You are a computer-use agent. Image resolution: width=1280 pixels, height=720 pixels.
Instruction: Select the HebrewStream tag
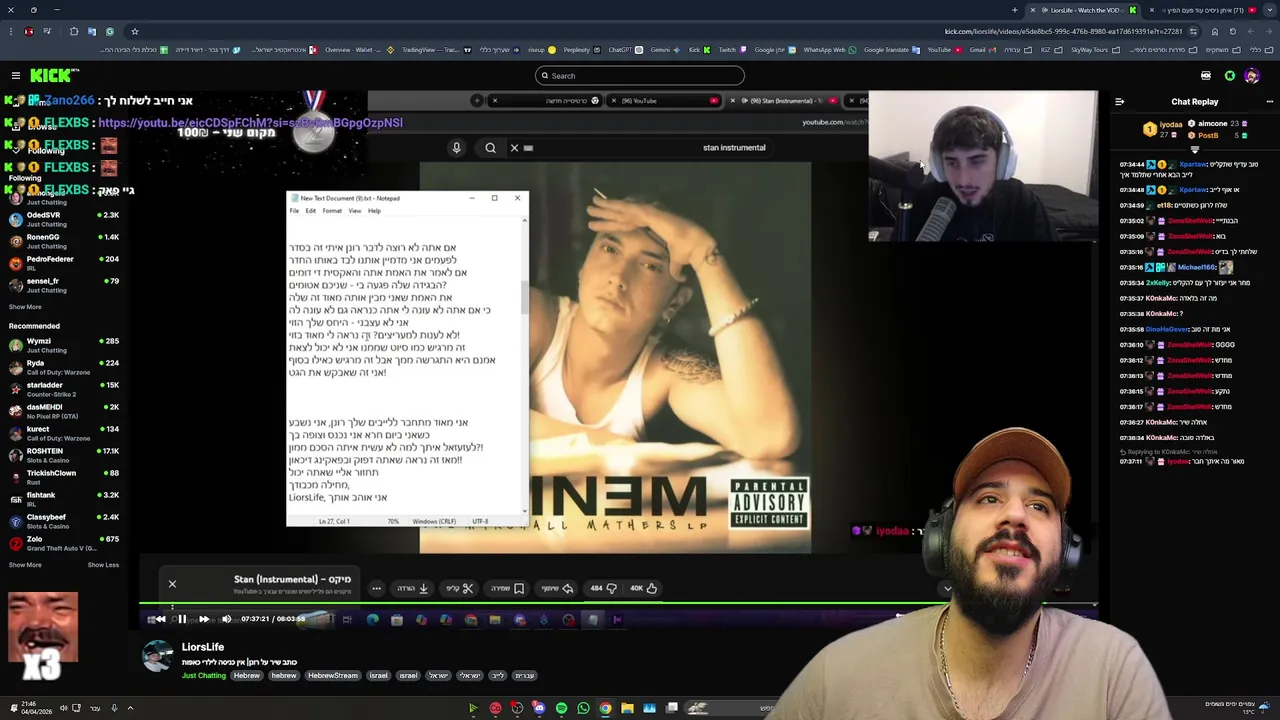[x=332, y=676]
